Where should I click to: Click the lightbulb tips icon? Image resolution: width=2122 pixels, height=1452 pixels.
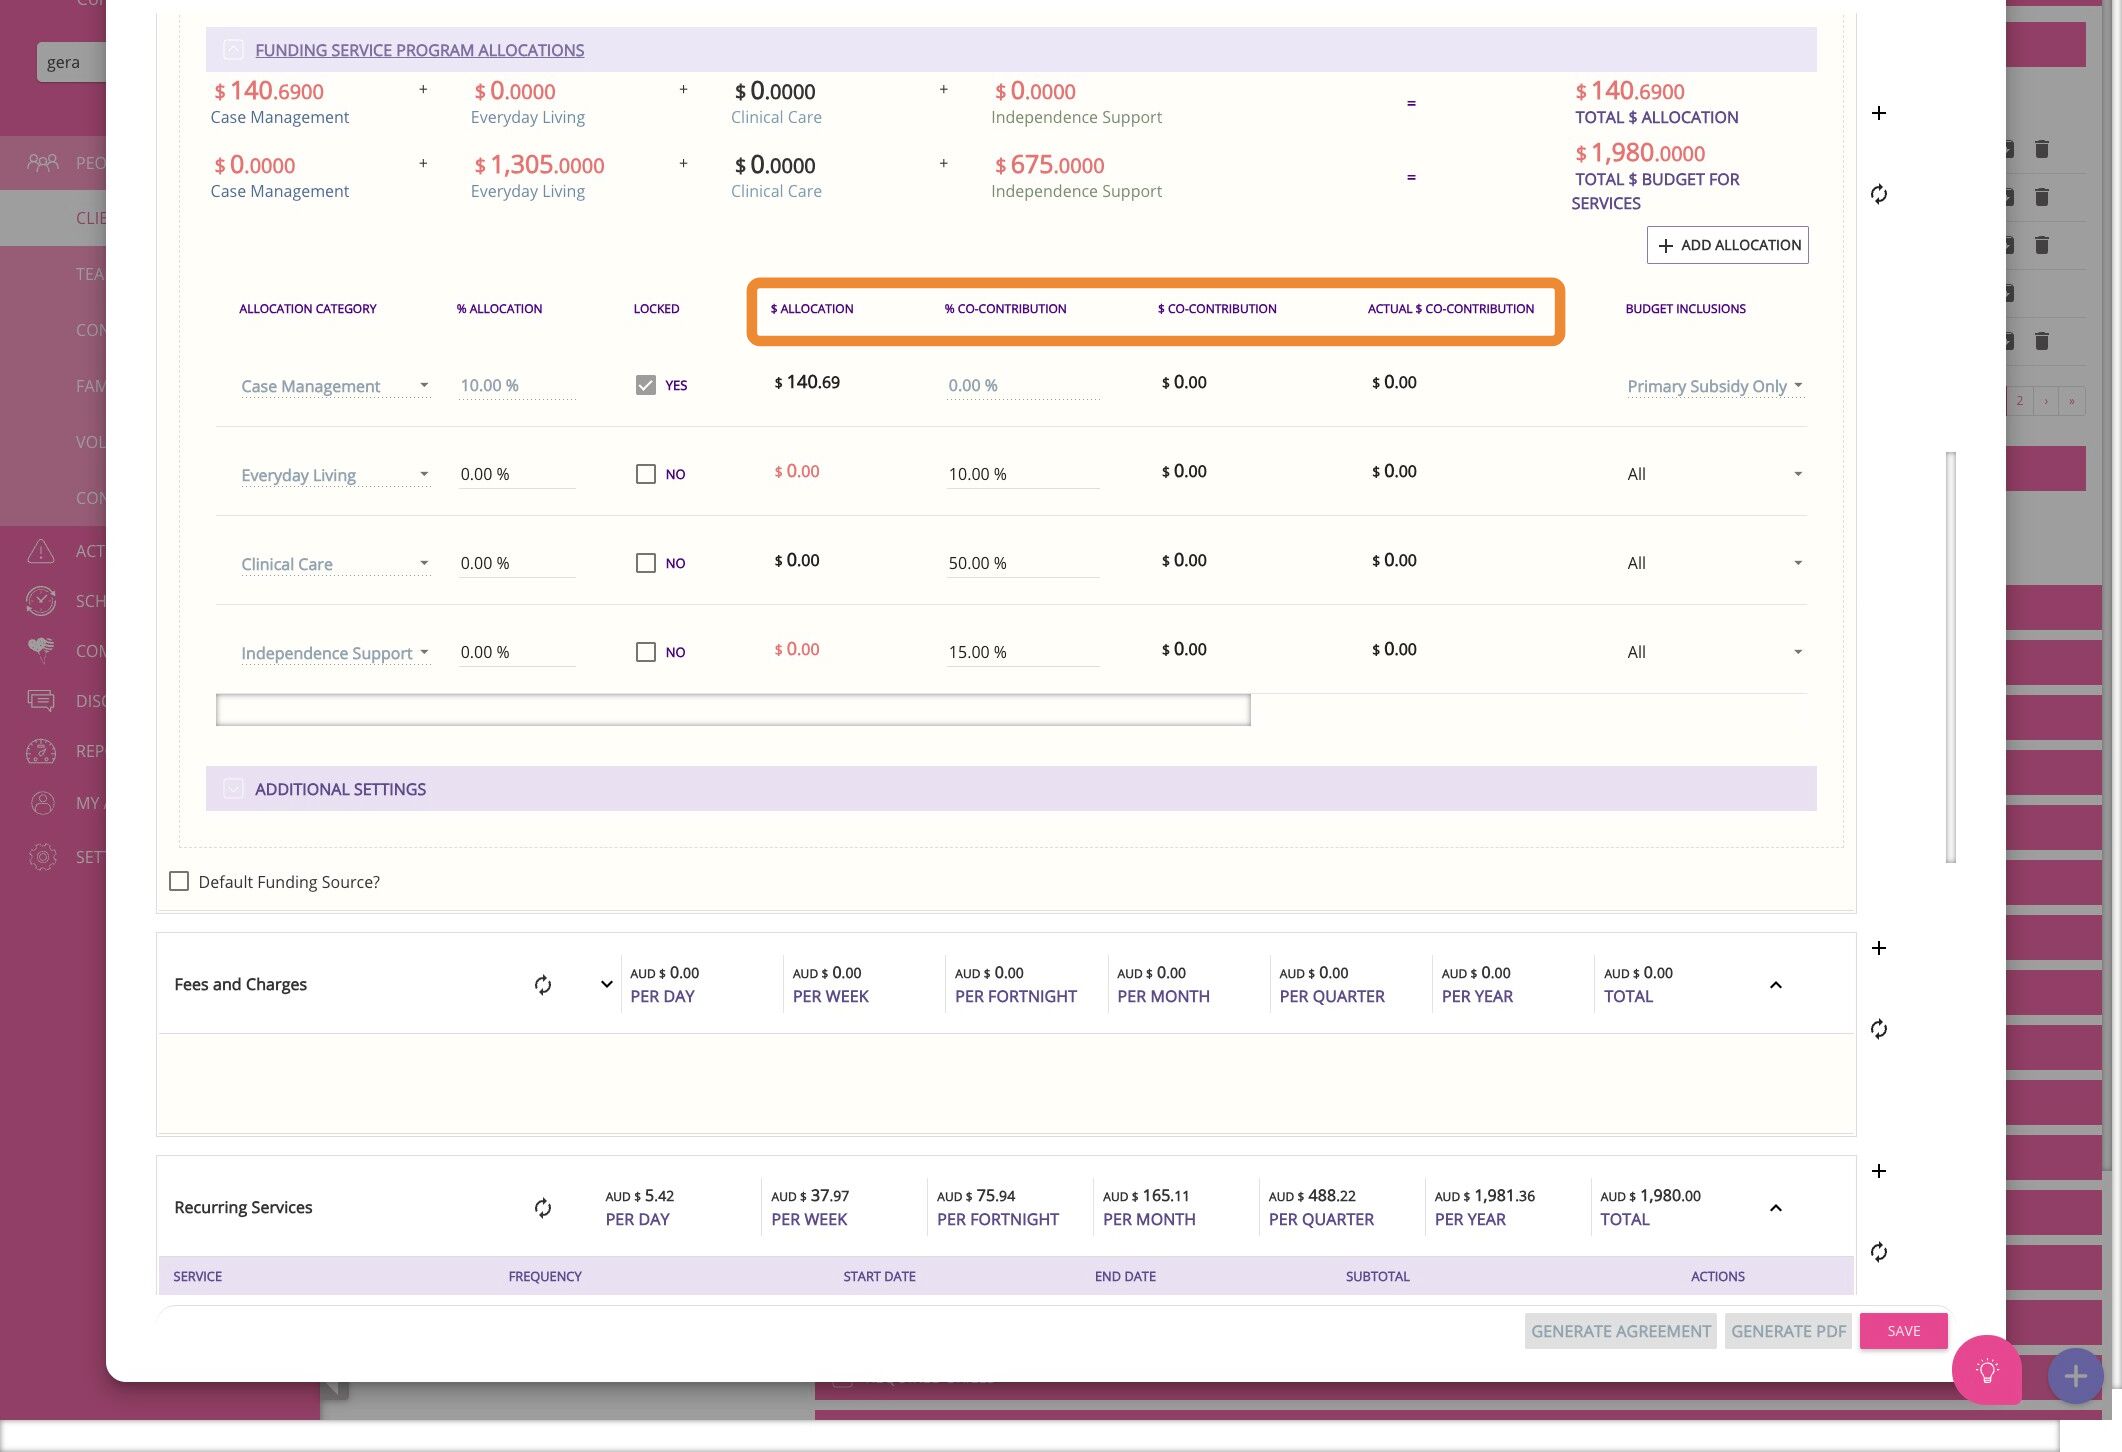point(1986,1370)
